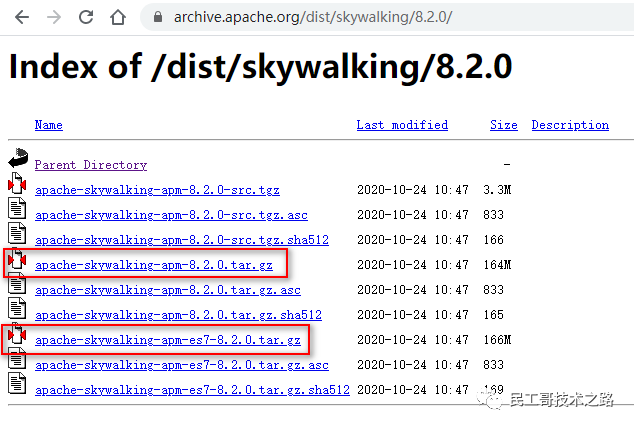Select the 166 size value in the src.tgz.sha512 row

click(494, 240)
